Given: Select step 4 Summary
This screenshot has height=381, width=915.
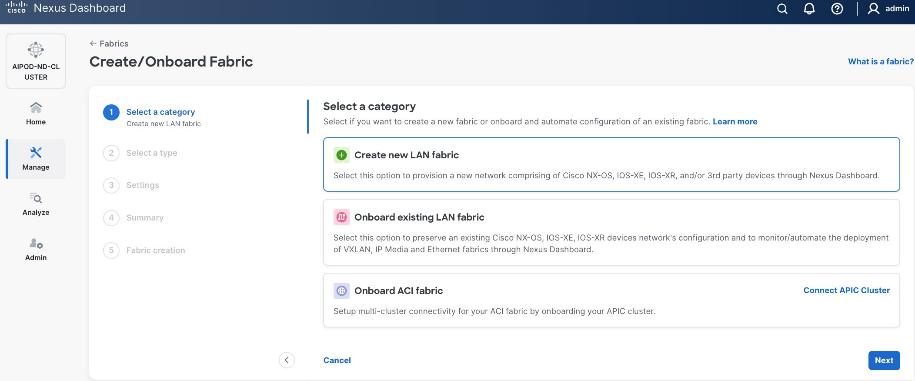Looking at the screenshot, I should pos(134,218).
